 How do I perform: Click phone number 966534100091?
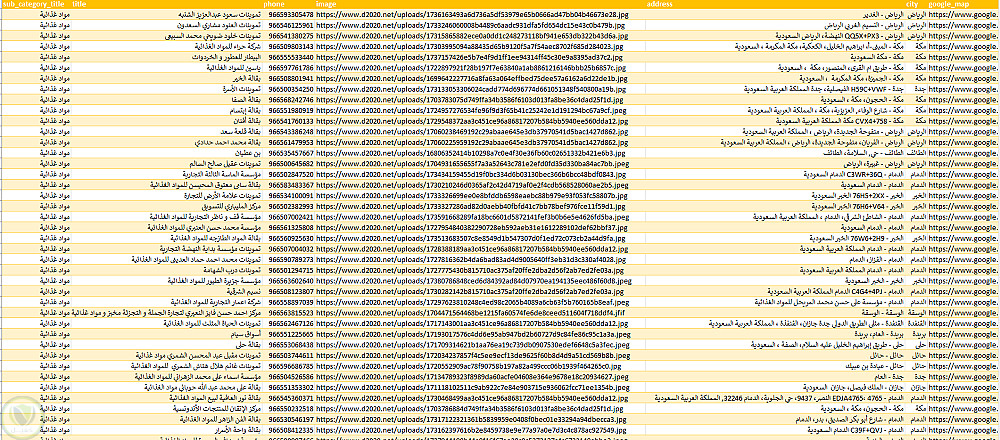290,195
